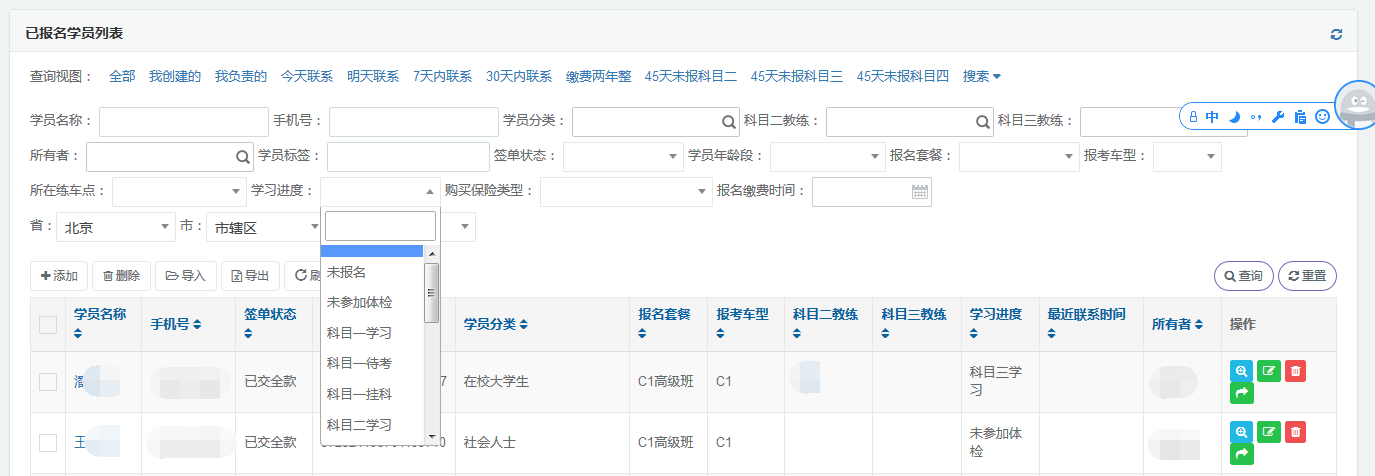Sort the table by the 手机号 column
This screenshot has width=1375, height=476.
click(x=176, y=324)
